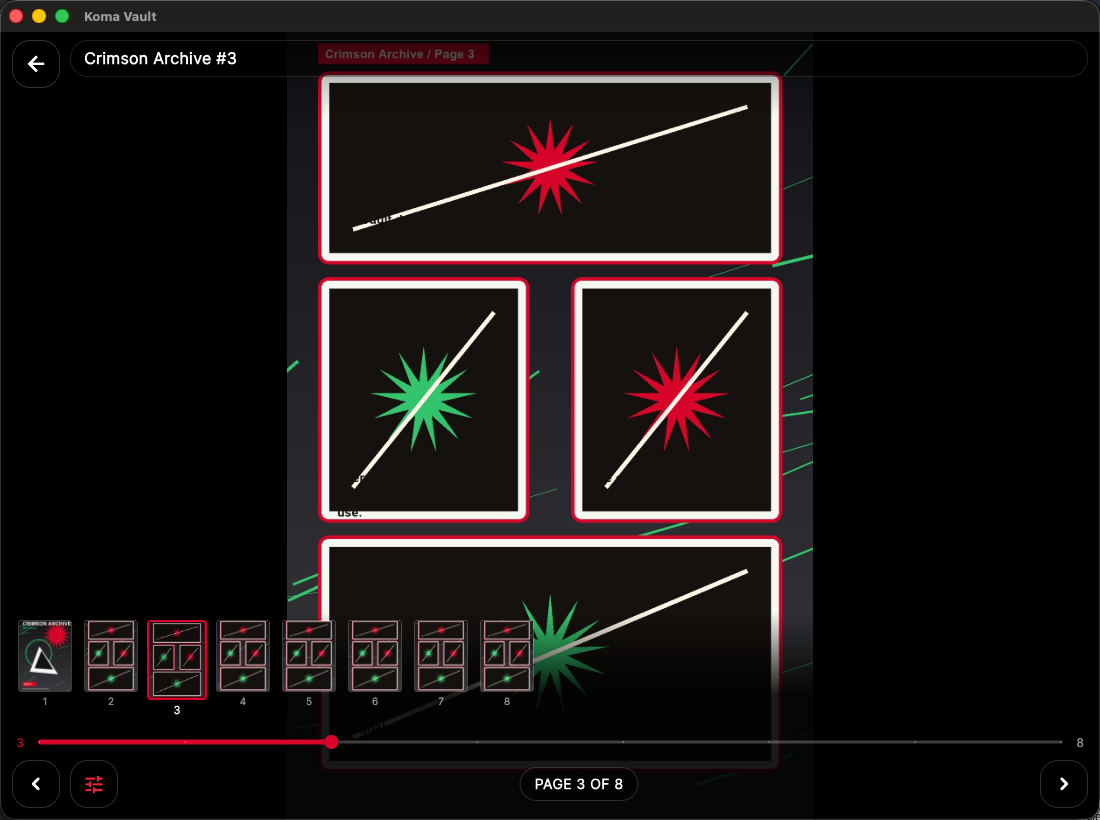Open the Page 3 of 8 indicator

(x=579, y=784)
